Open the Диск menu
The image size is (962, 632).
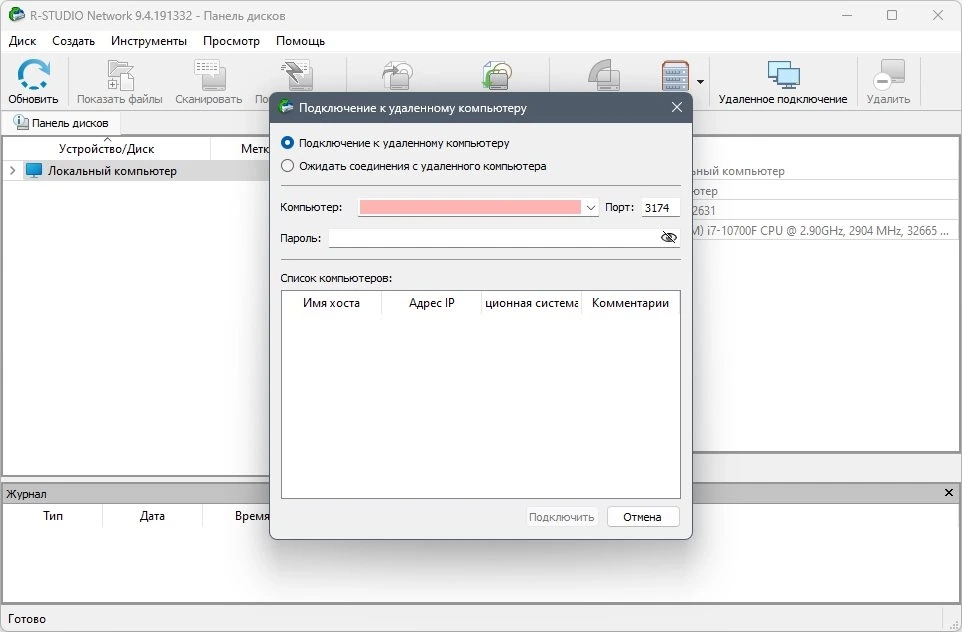[x=23, y=41]
